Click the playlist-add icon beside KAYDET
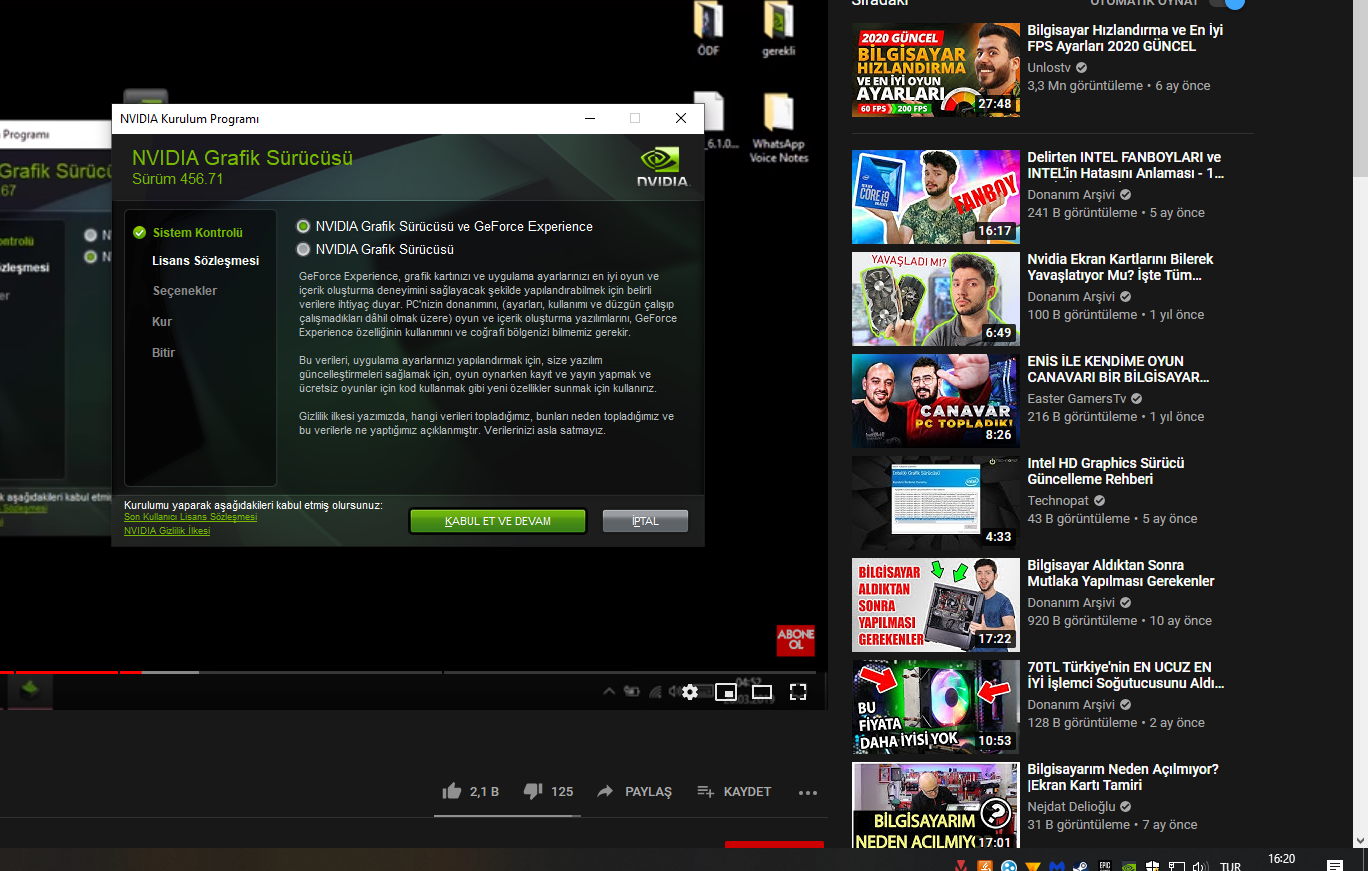Viewport: 1368px width, 871px height. [x=705, y=791]
